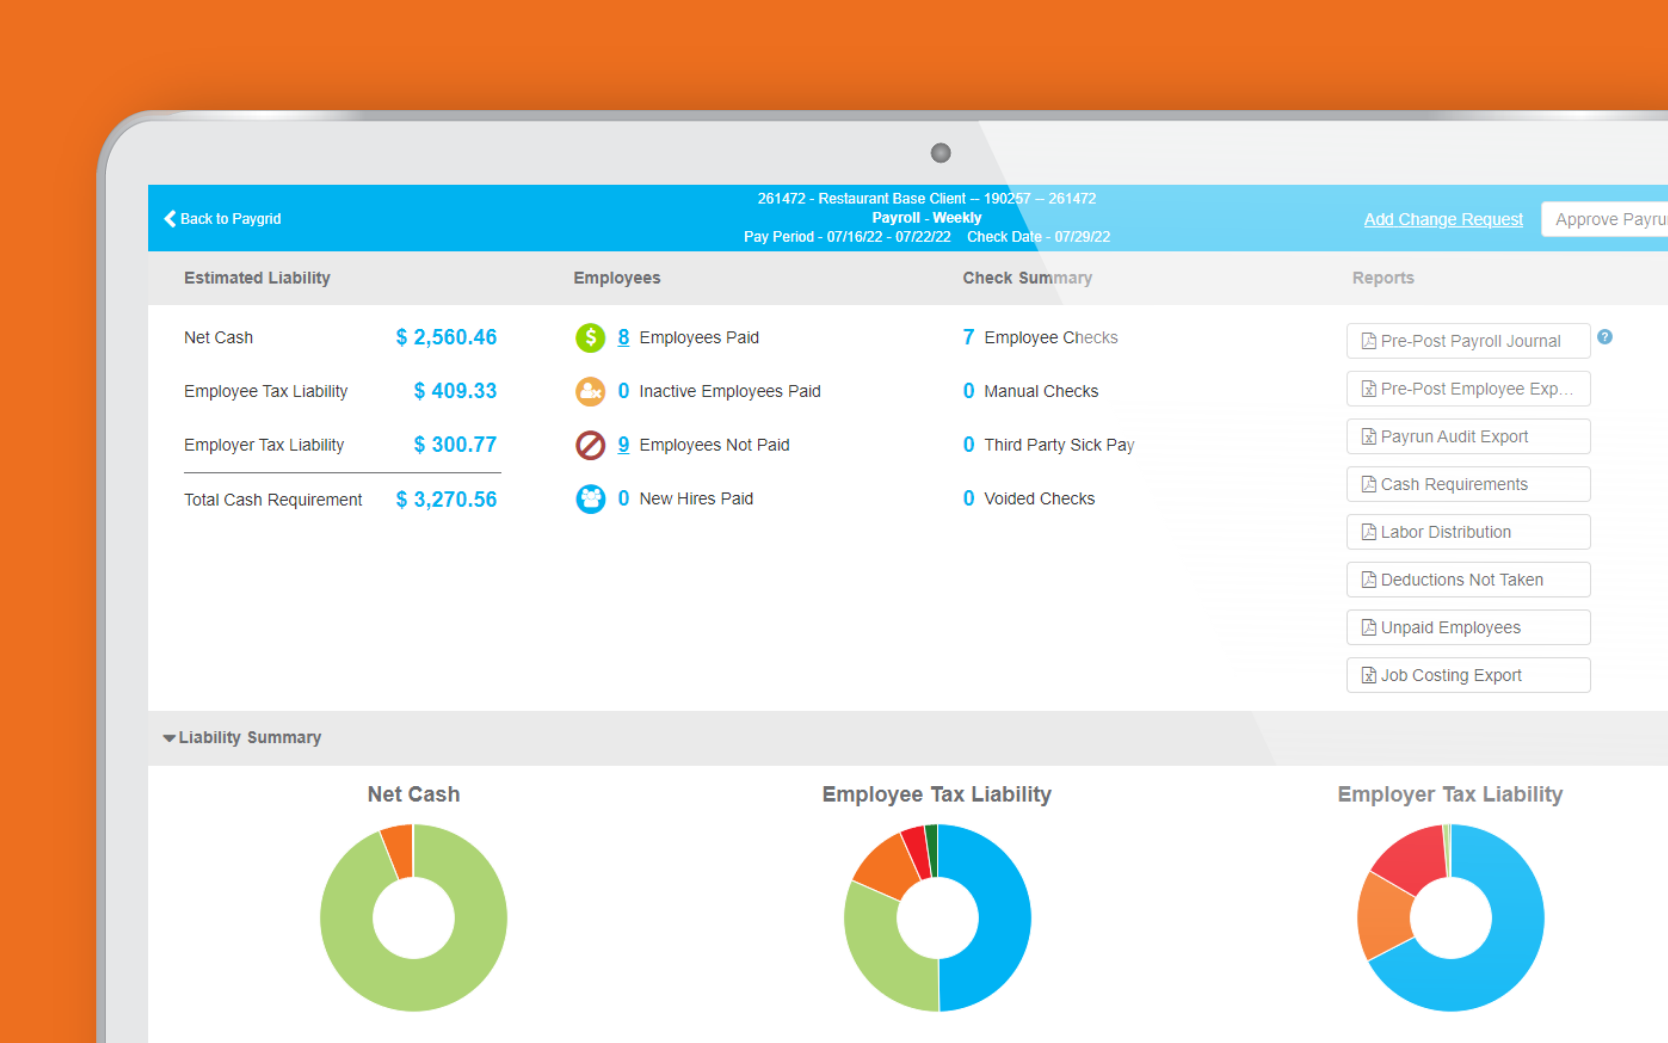Open the 8 Employees Paid link
Screen dimensions: 1668x1043
pyautogui.click(x=623, y=337)
